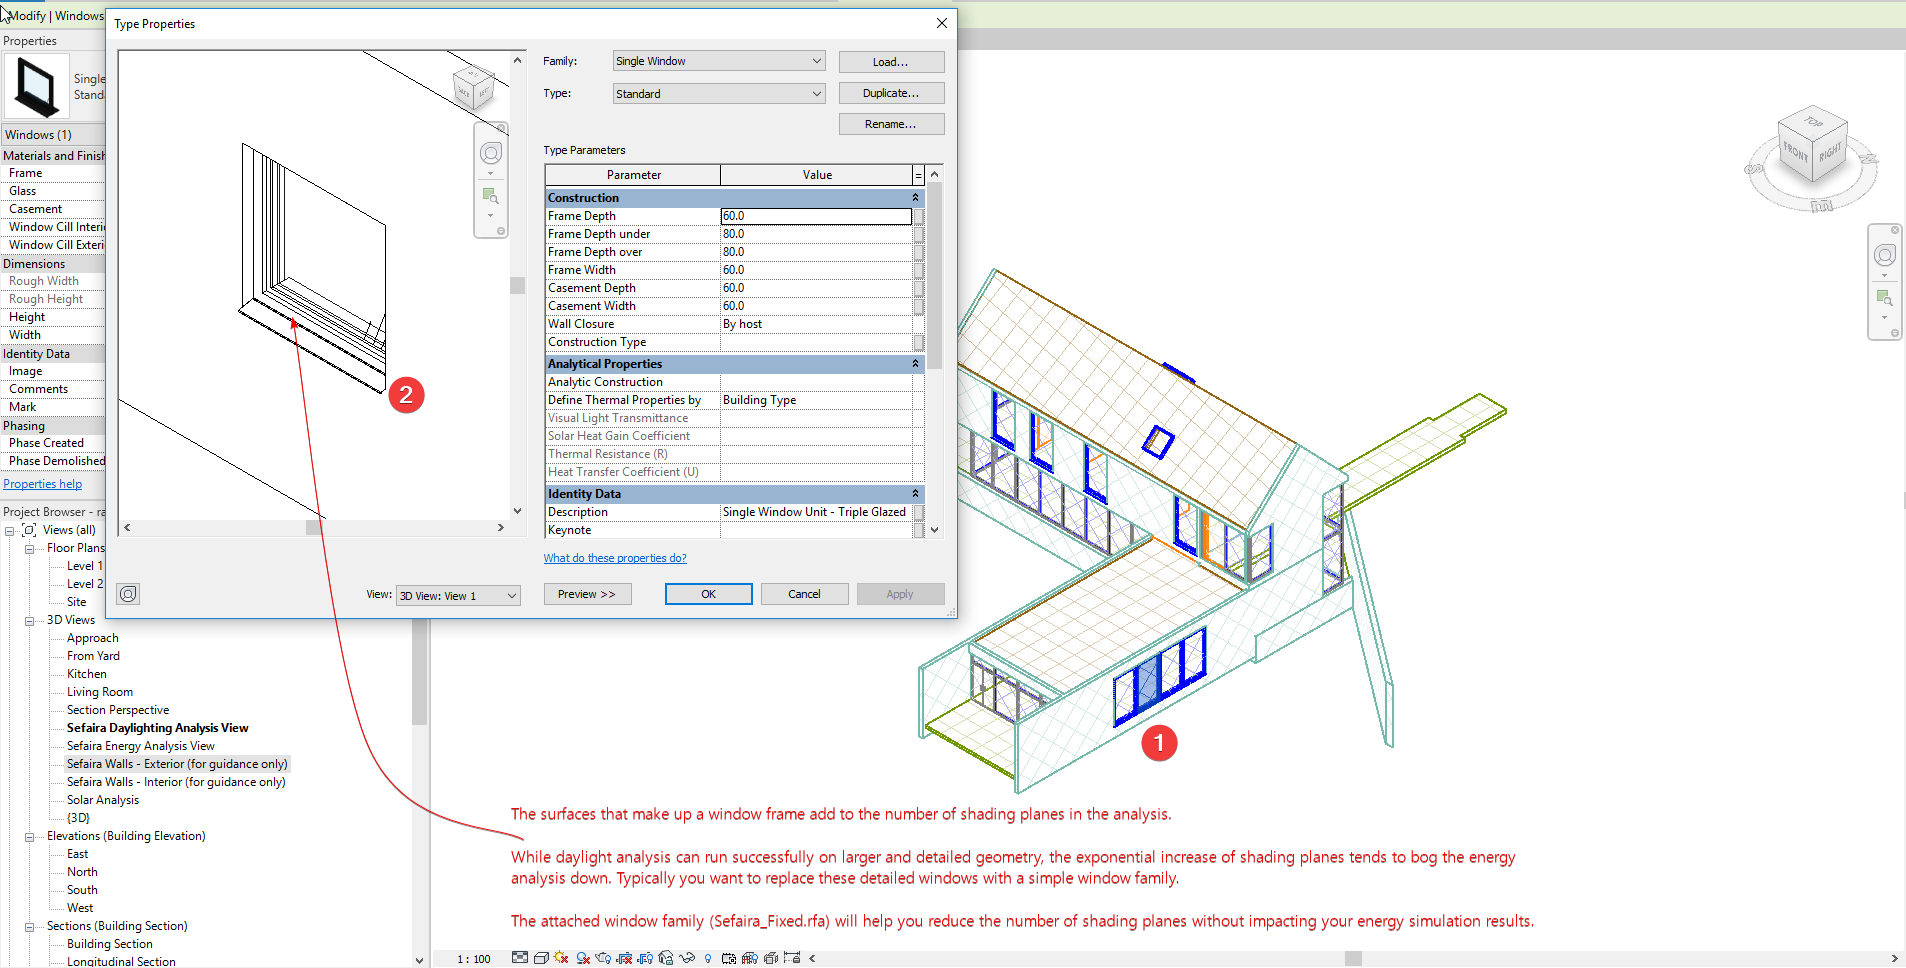The image size is (1906, 968).
Task: Click the Wall Closure value 'By host'
Action: 742,324
